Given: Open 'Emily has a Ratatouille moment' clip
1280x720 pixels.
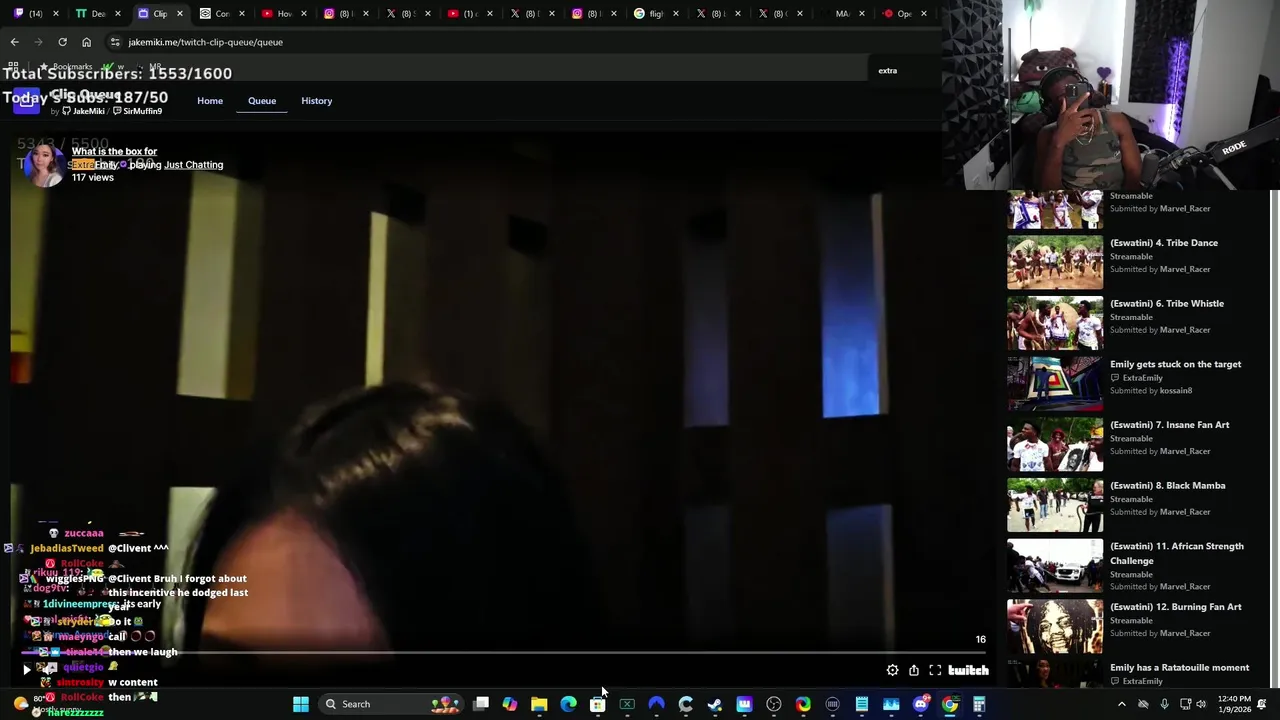Looking at the screenshot, I should [1179, 668].
